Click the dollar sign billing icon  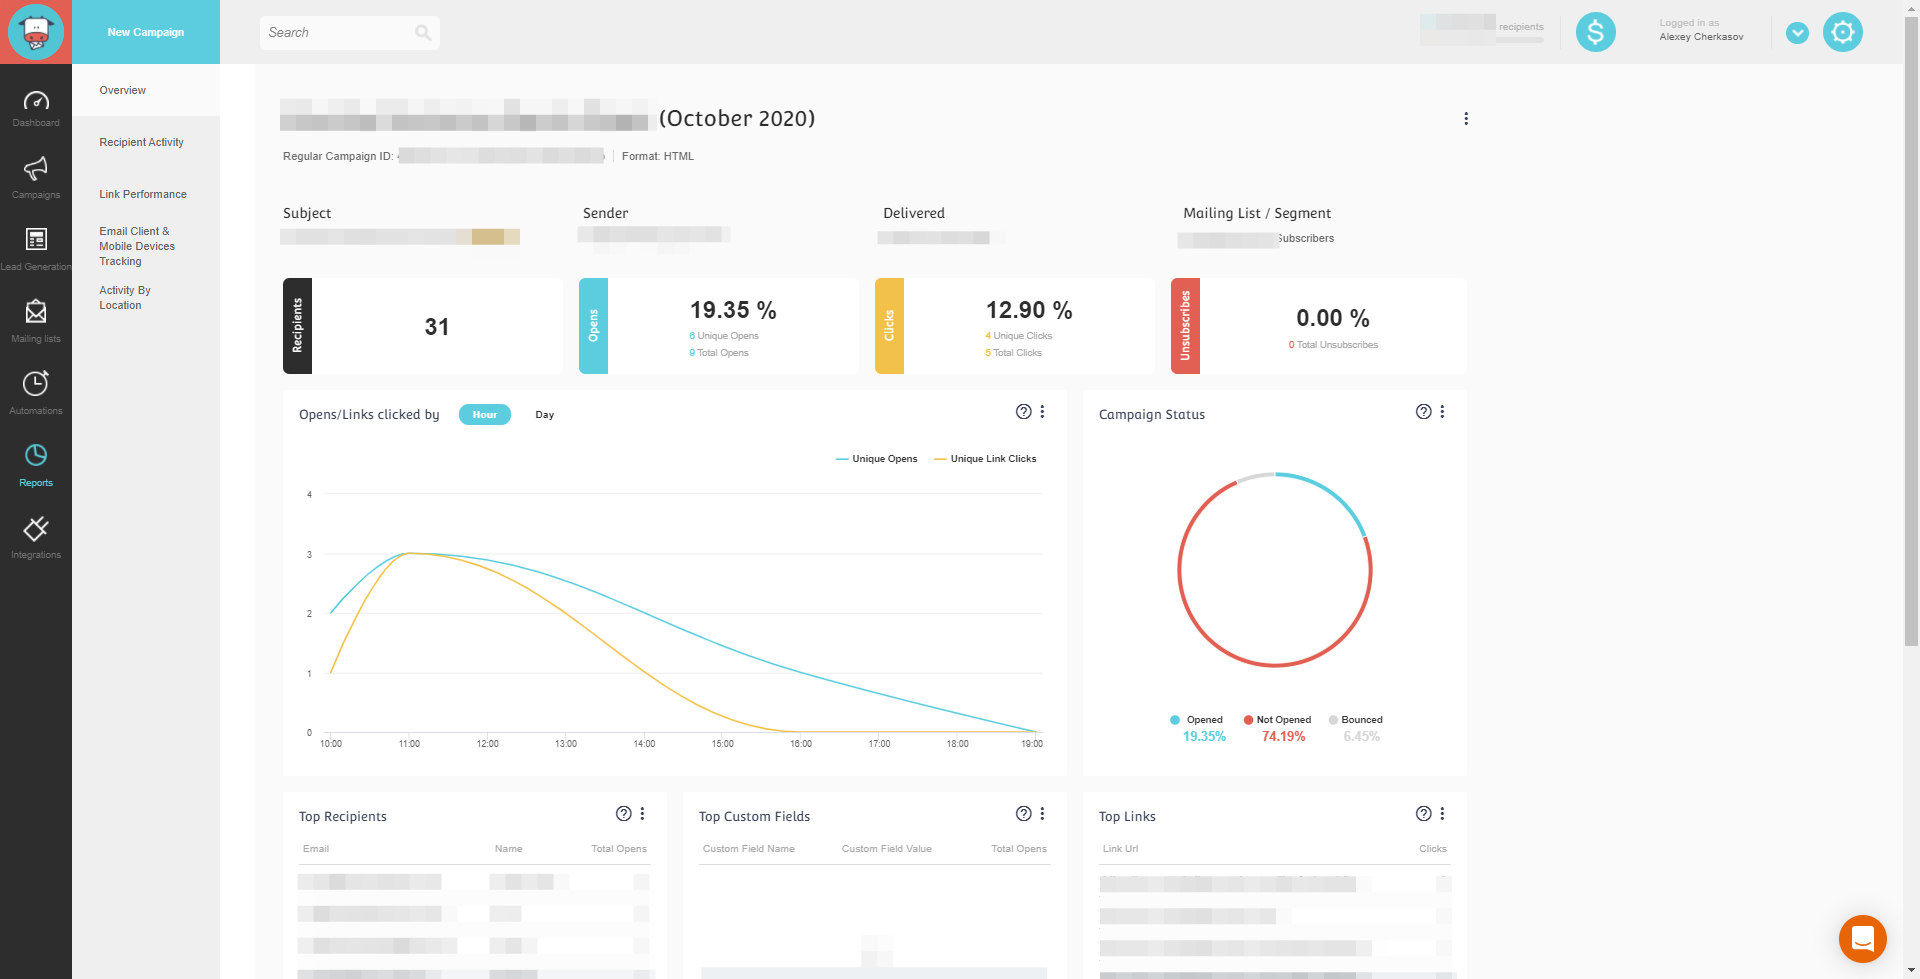click(1596, 32)
